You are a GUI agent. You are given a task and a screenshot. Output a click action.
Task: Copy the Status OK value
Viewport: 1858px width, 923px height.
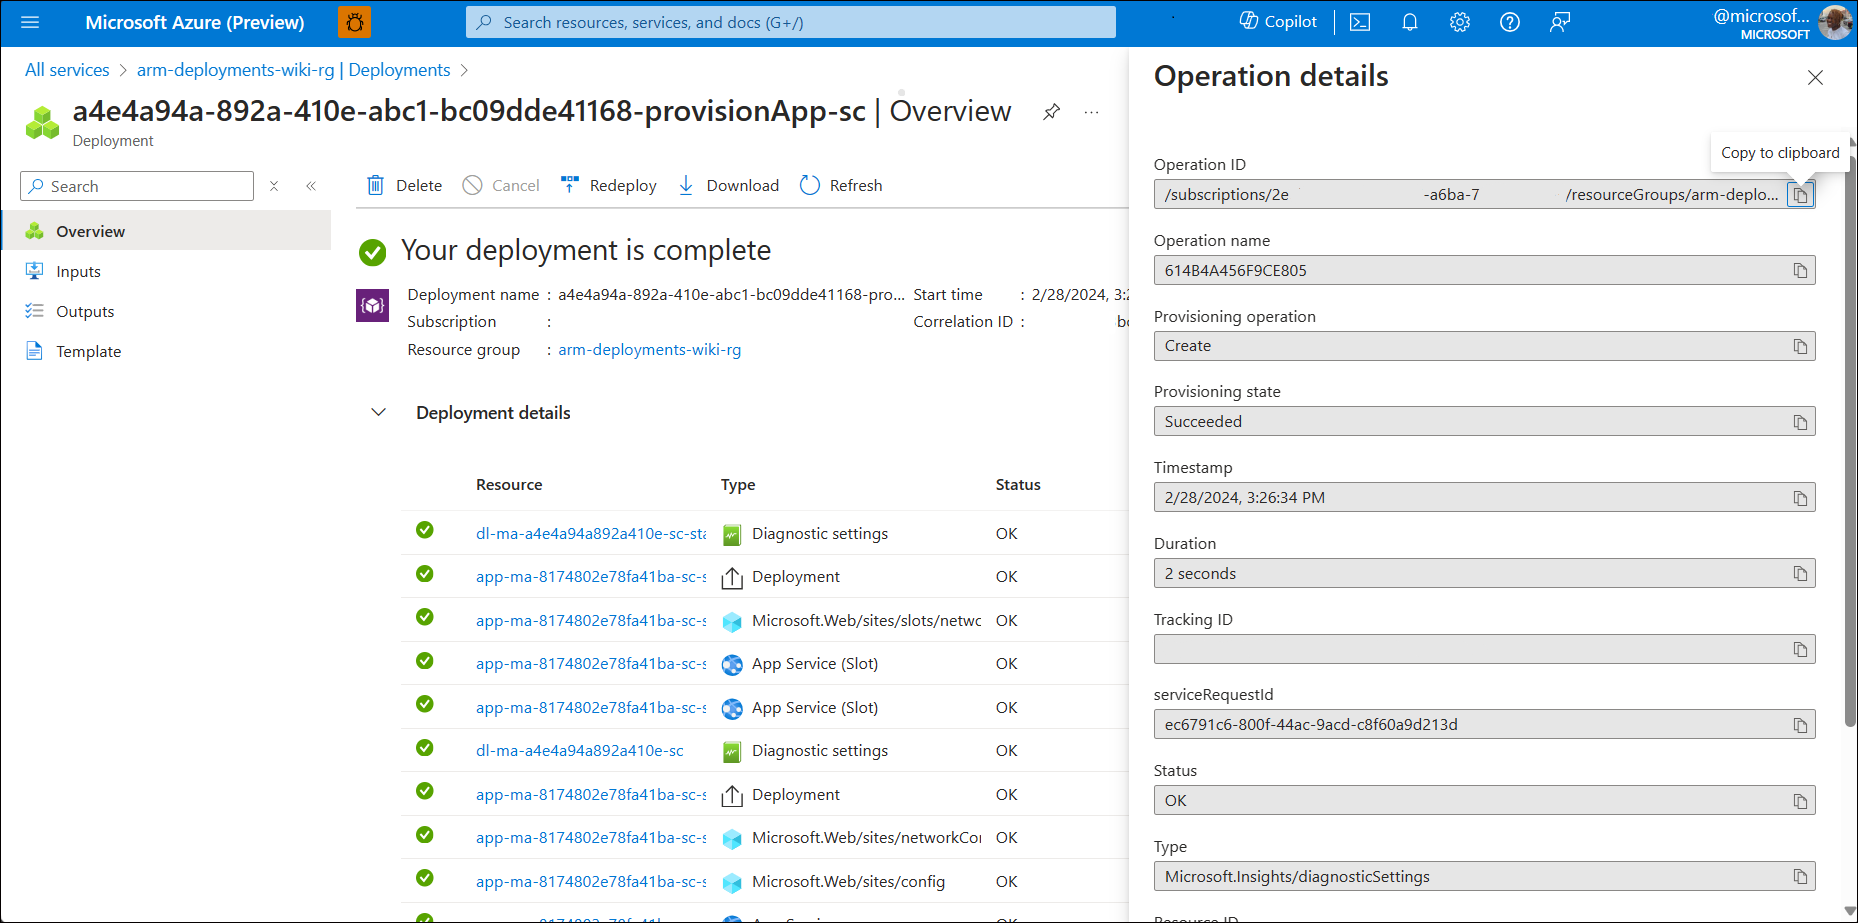click(1800, 801)
